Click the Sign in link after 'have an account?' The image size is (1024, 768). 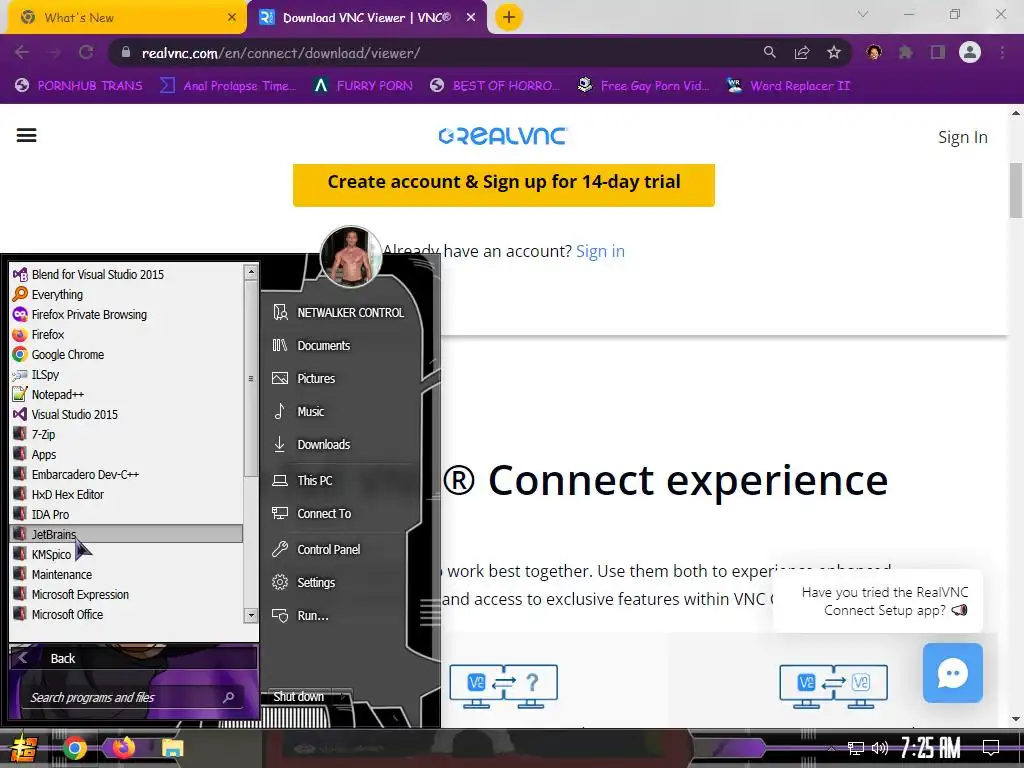(600, 251)
